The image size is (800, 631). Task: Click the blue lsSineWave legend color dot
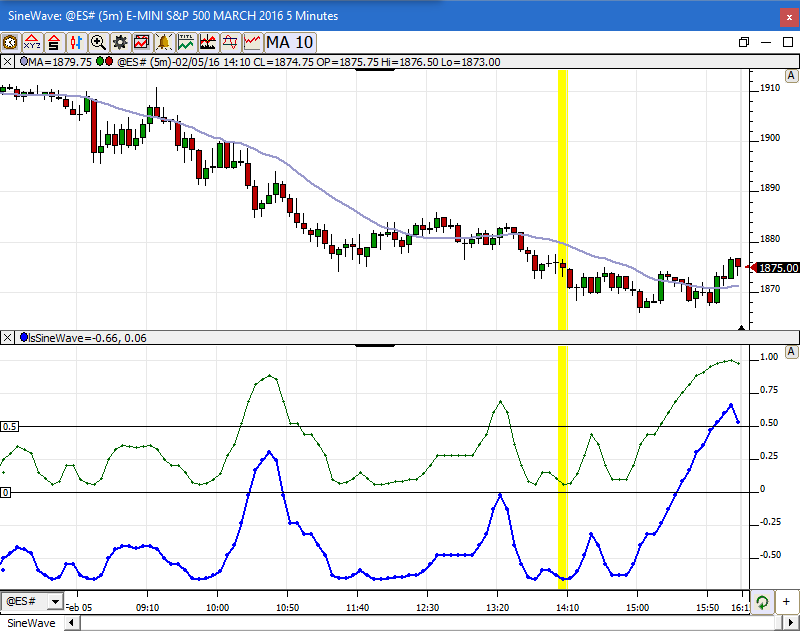pyautogui.click(x=23, y=338)
